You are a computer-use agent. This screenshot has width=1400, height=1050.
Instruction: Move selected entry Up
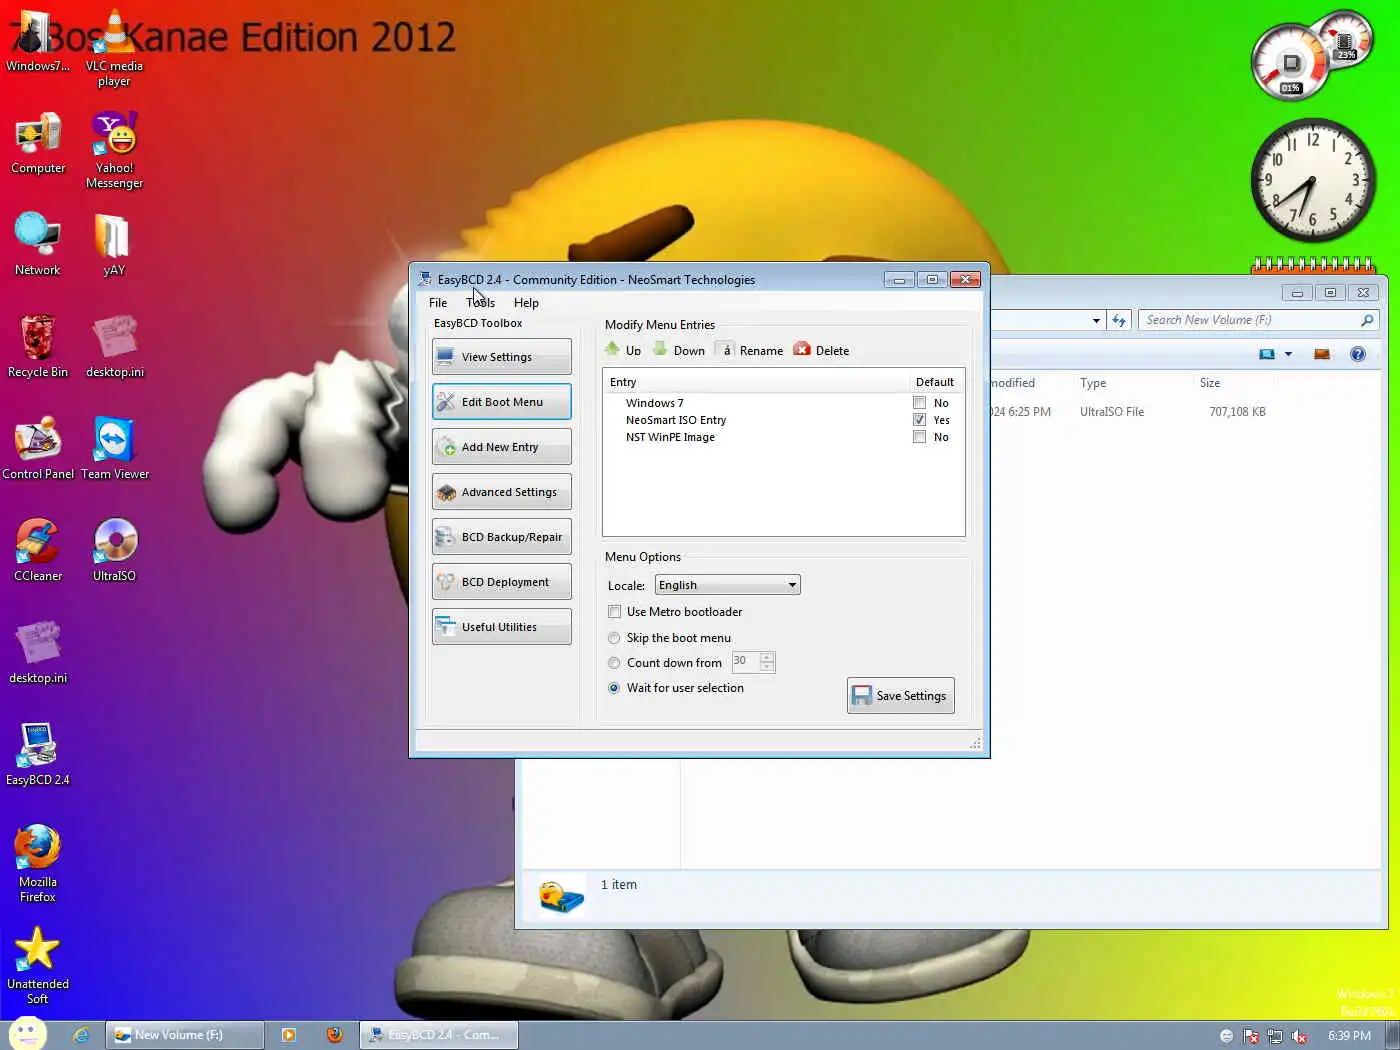[623, 350]
